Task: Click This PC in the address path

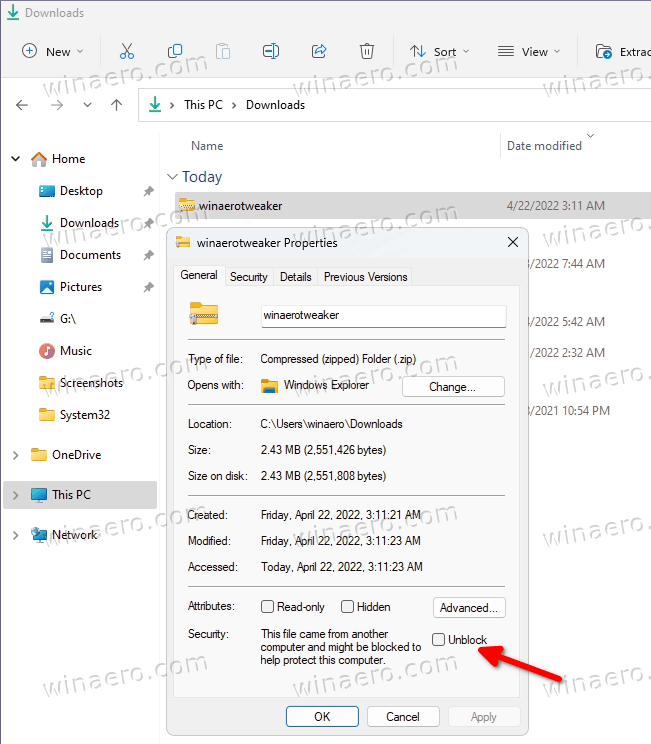Action: click(x=203, y=105)
